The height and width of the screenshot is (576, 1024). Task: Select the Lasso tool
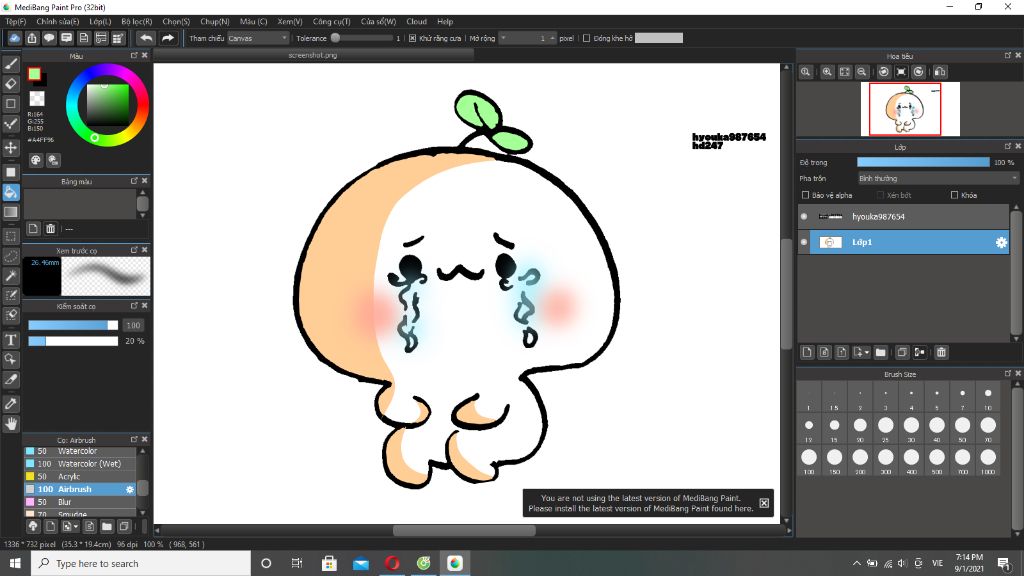[11, 256]
